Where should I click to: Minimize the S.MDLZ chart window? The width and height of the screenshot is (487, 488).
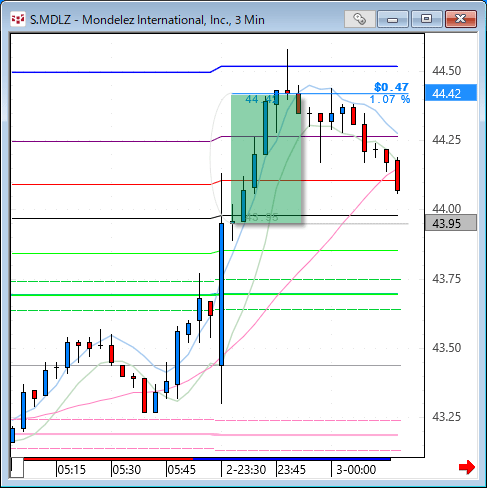click(x=393, y=19)
